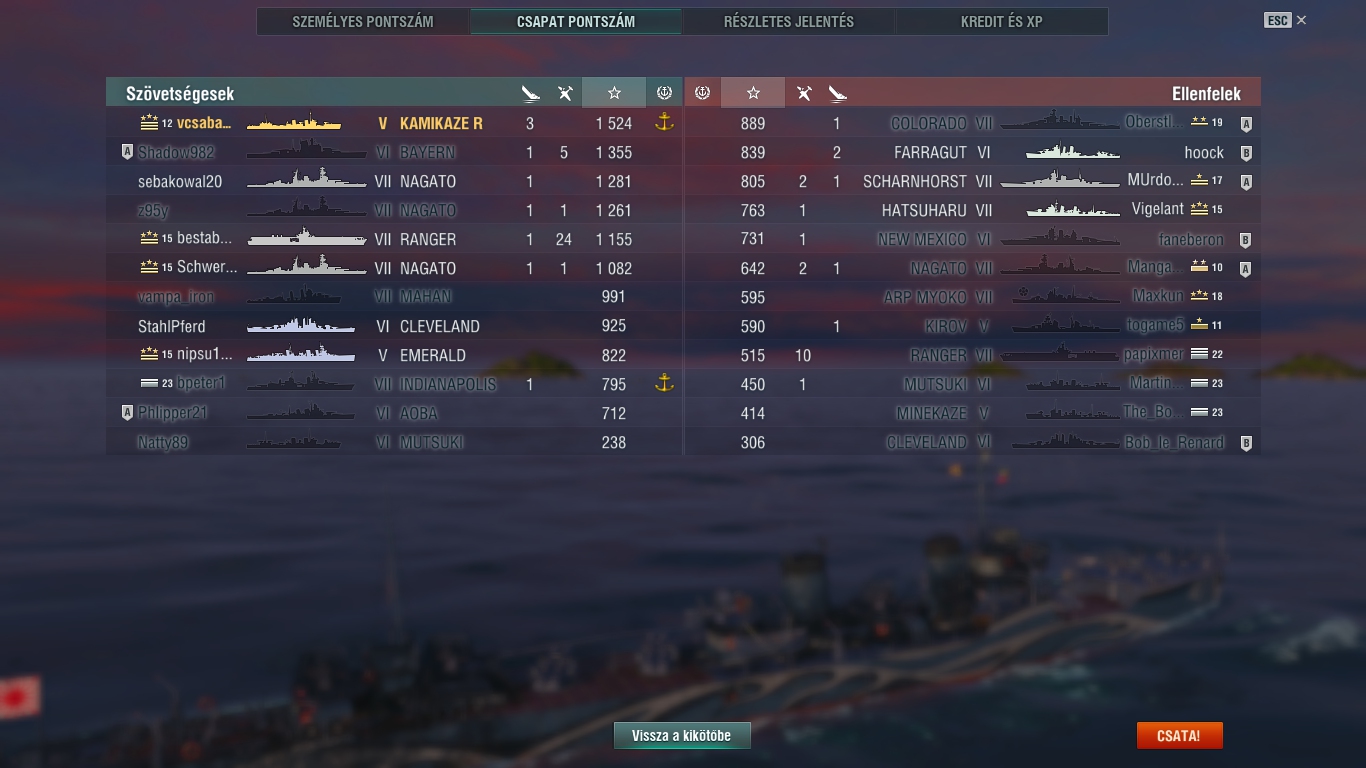Click division badge next to Shadow982
The height and width of the screenshot is (768, 1366).
(x=127, y=152)
